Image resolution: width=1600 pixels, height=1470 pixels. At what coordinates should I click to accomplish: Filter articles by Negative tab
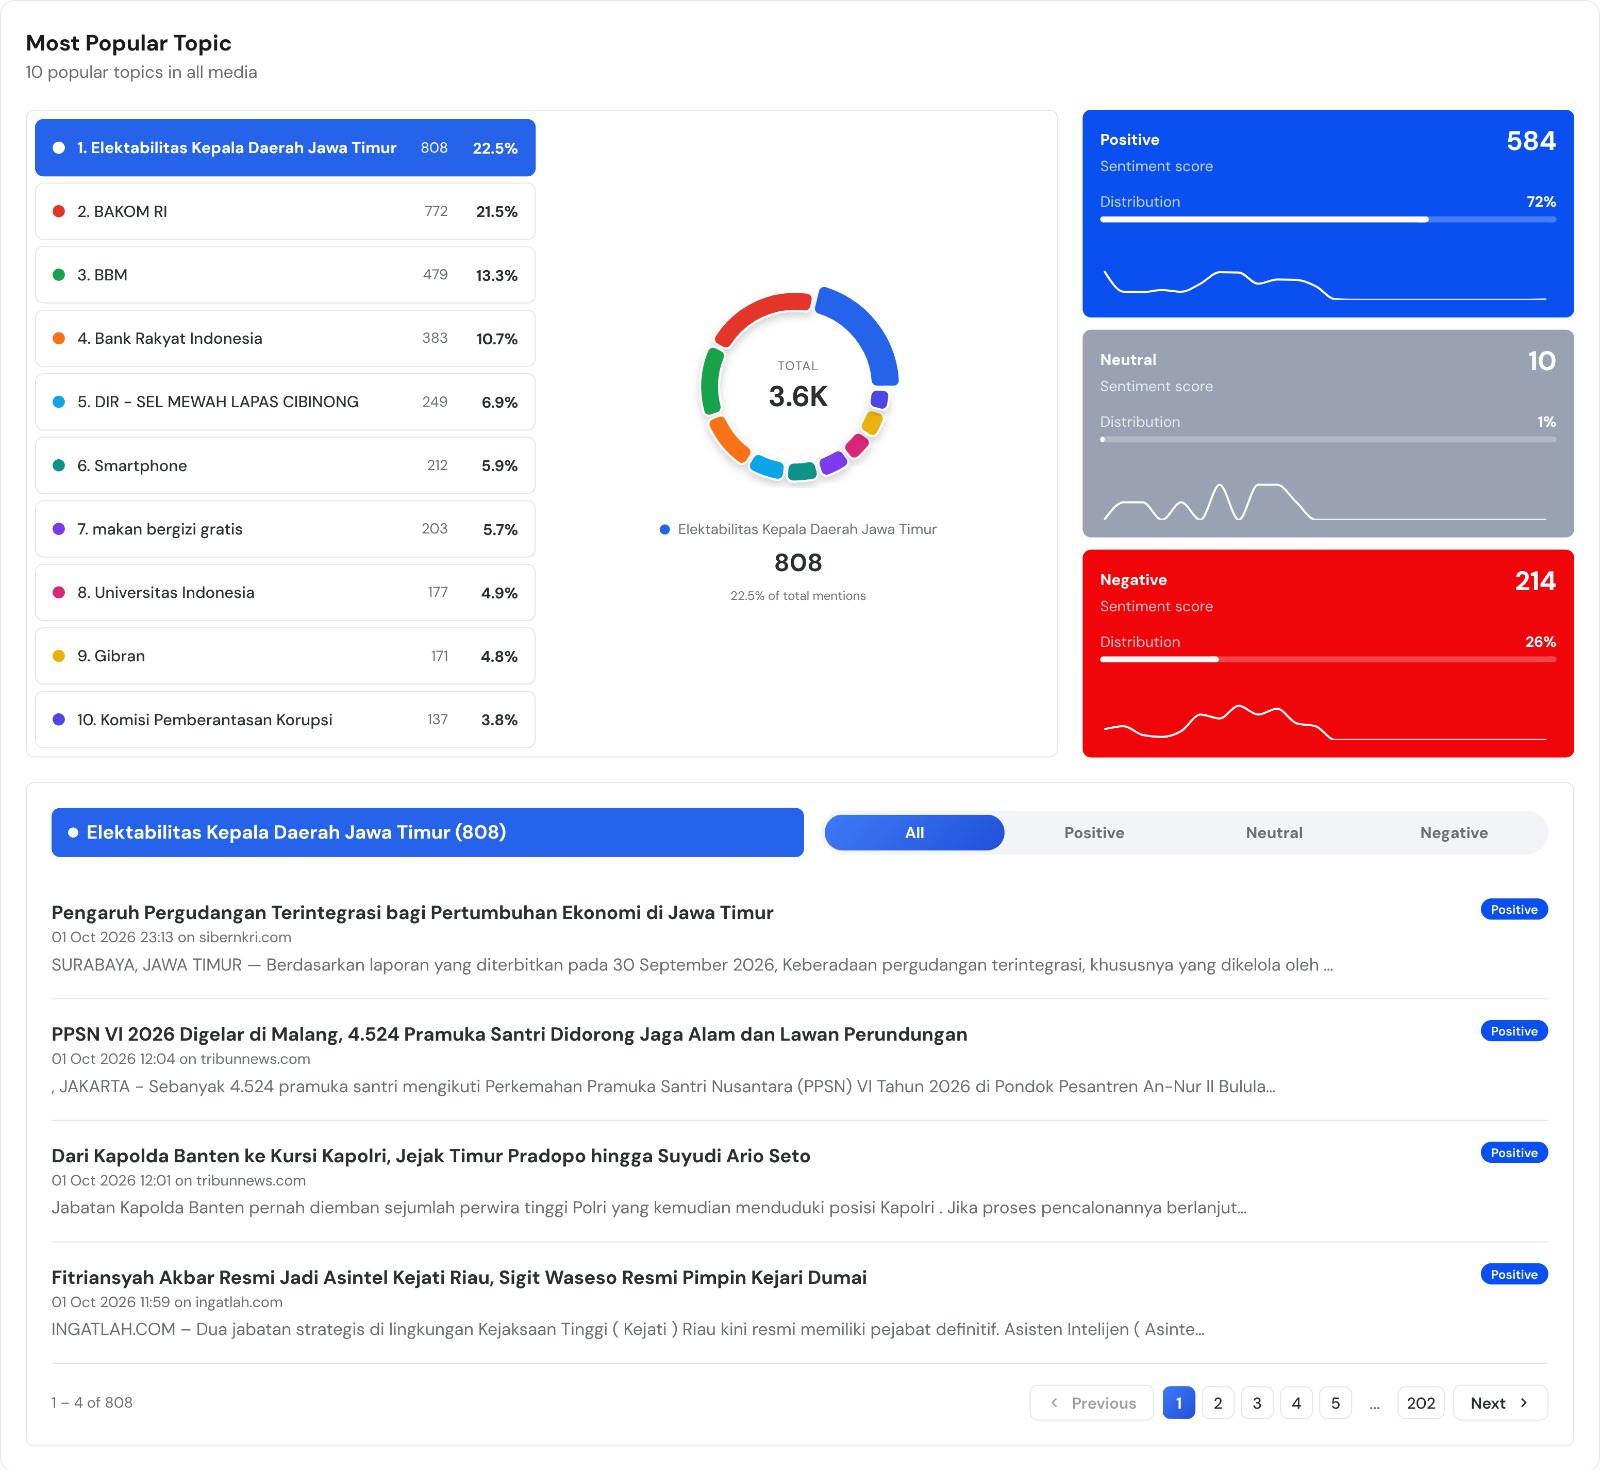(1454, 833)
